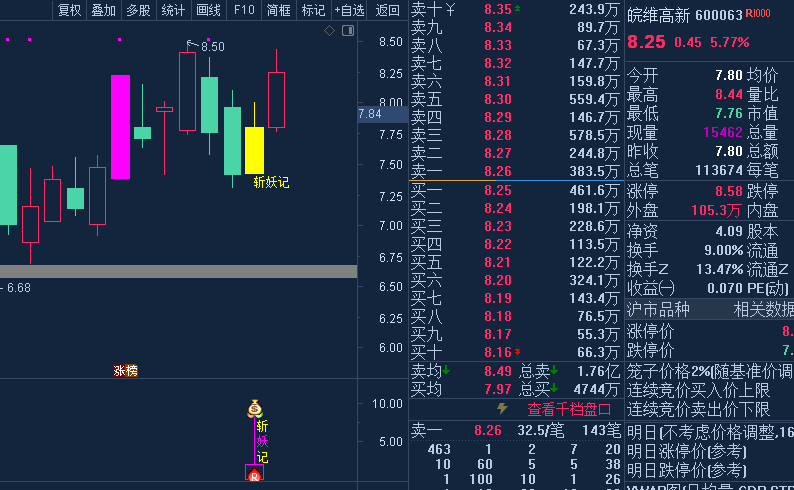Click 返回 to go back

387,10
